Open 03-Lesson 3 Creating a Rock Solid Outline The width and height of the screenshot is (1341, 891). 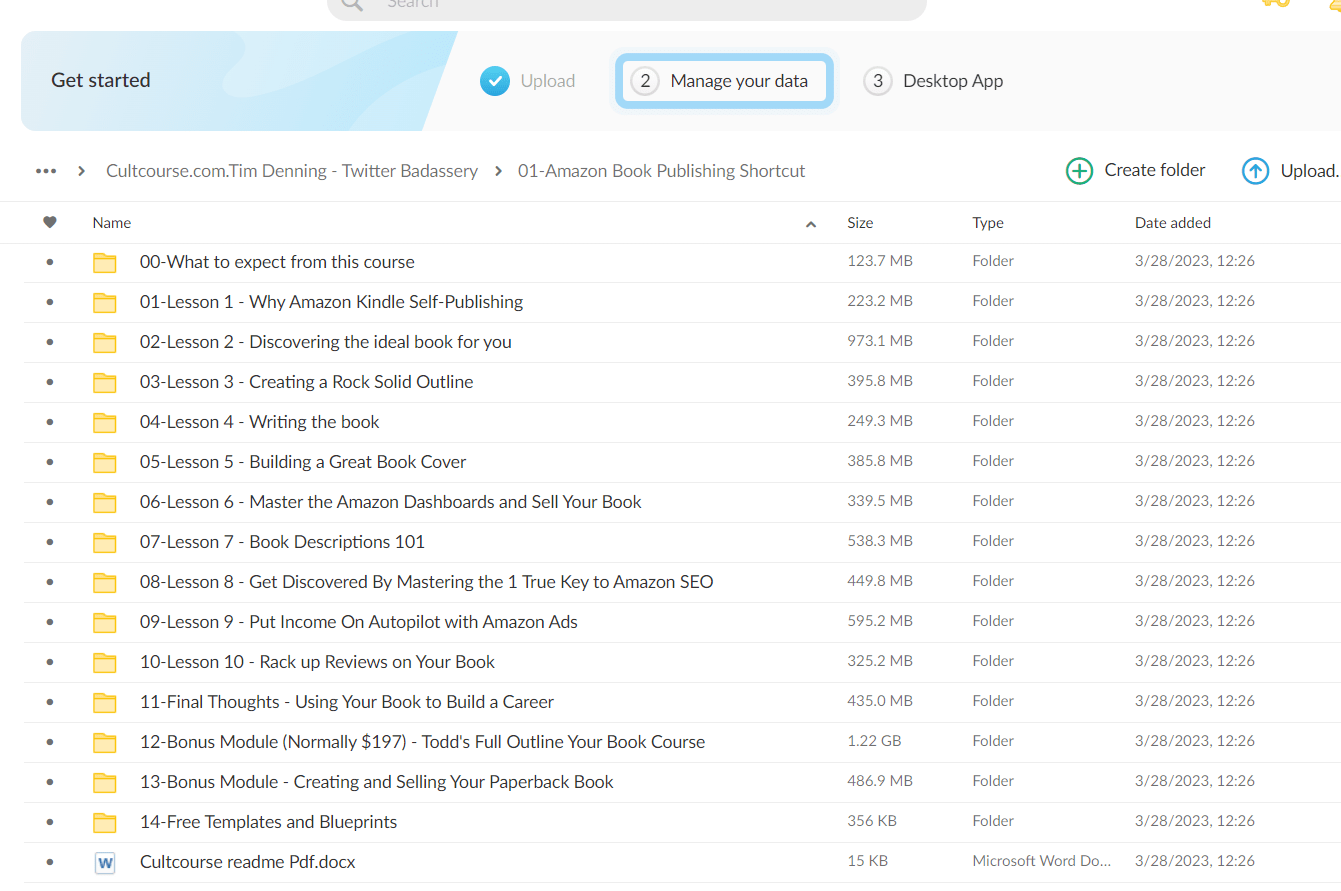(307, 382)
